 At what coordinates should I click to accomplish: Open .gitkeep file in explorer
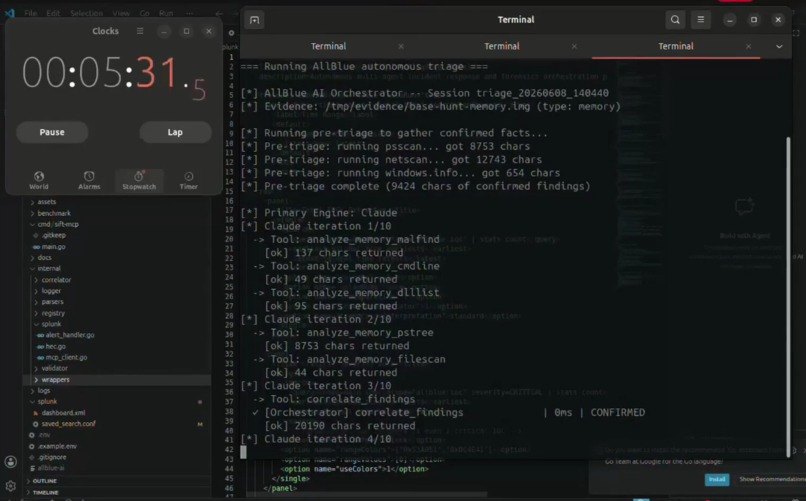tap(54, 235)
